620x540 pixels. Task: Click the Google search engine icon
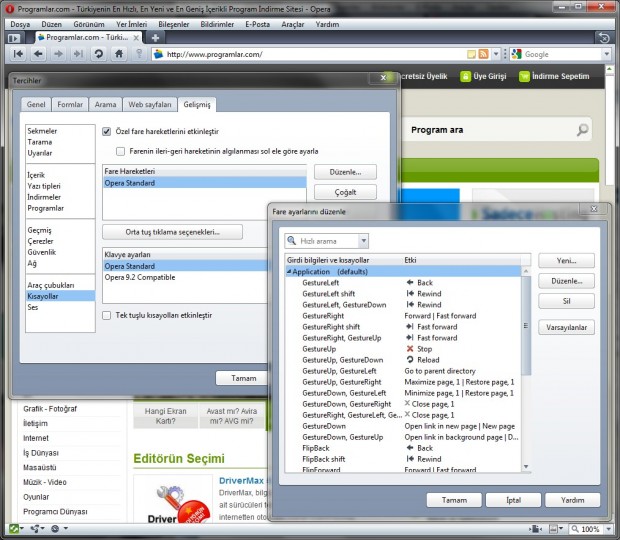(x=516, y=54)
